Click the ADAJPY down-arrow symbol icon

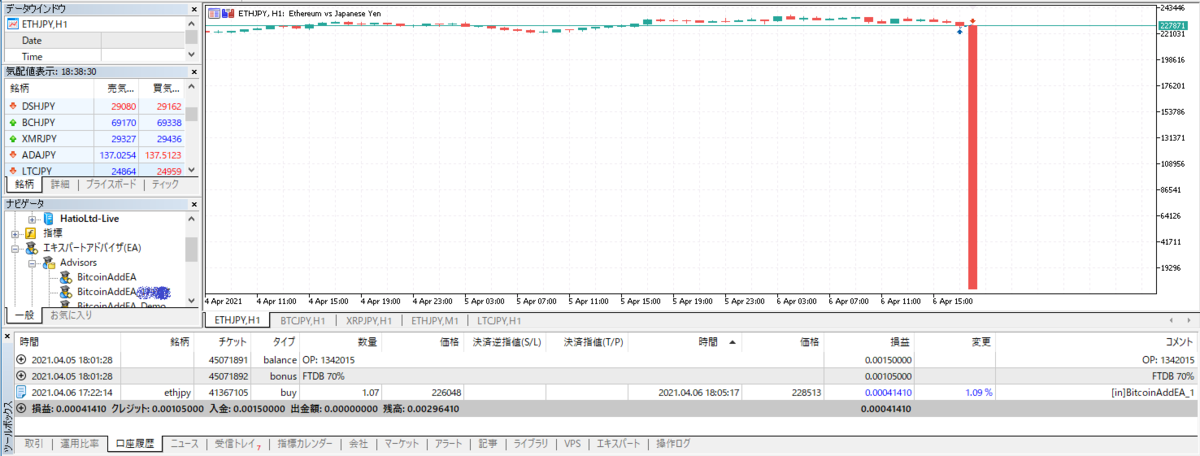pyautogui.click(x=13, y=155)
